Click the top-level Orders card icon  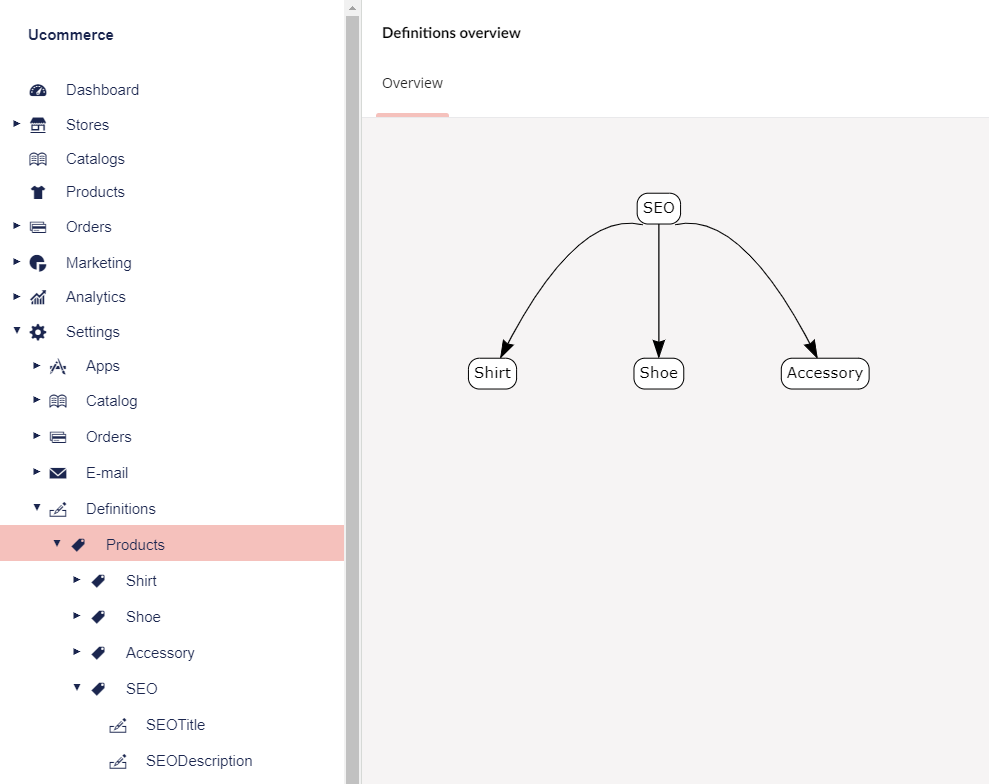tap(38, 227)
